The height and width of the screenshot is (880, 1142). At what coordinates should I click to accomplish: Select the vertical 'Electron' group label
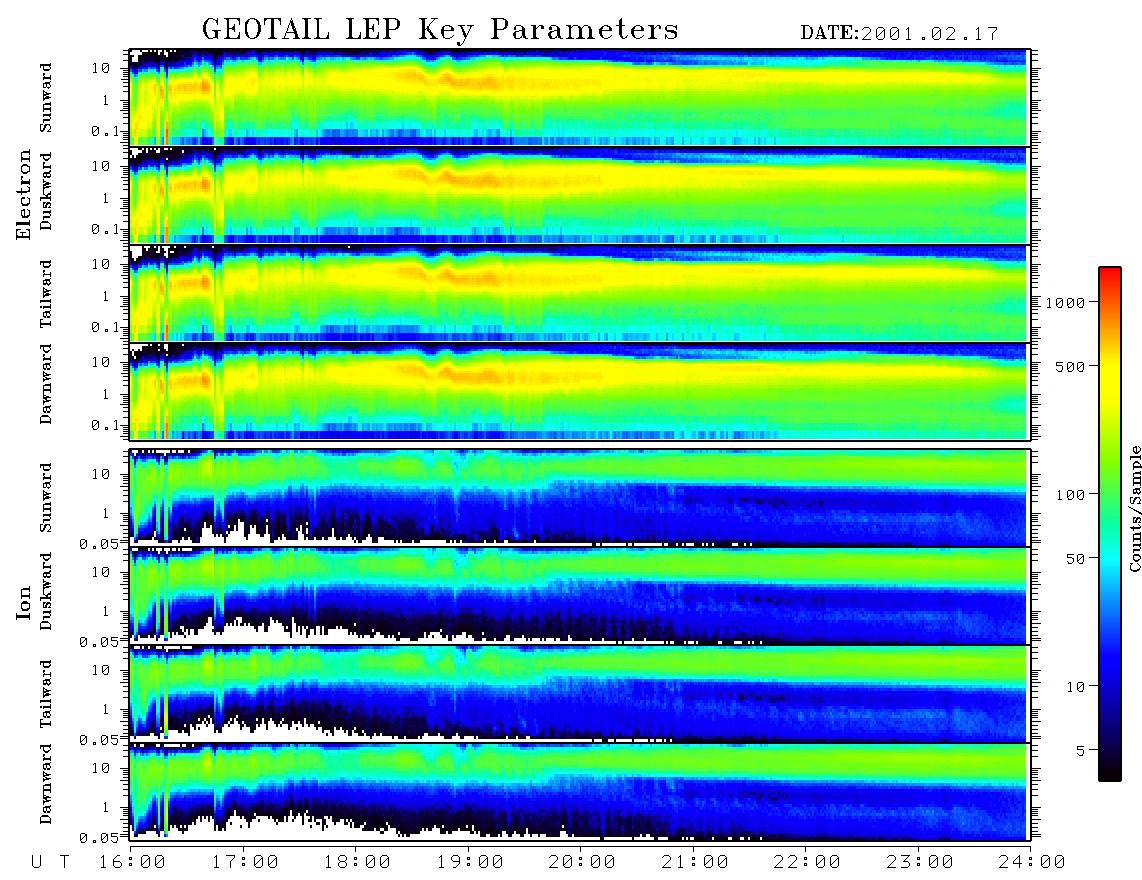click(24, 195)
